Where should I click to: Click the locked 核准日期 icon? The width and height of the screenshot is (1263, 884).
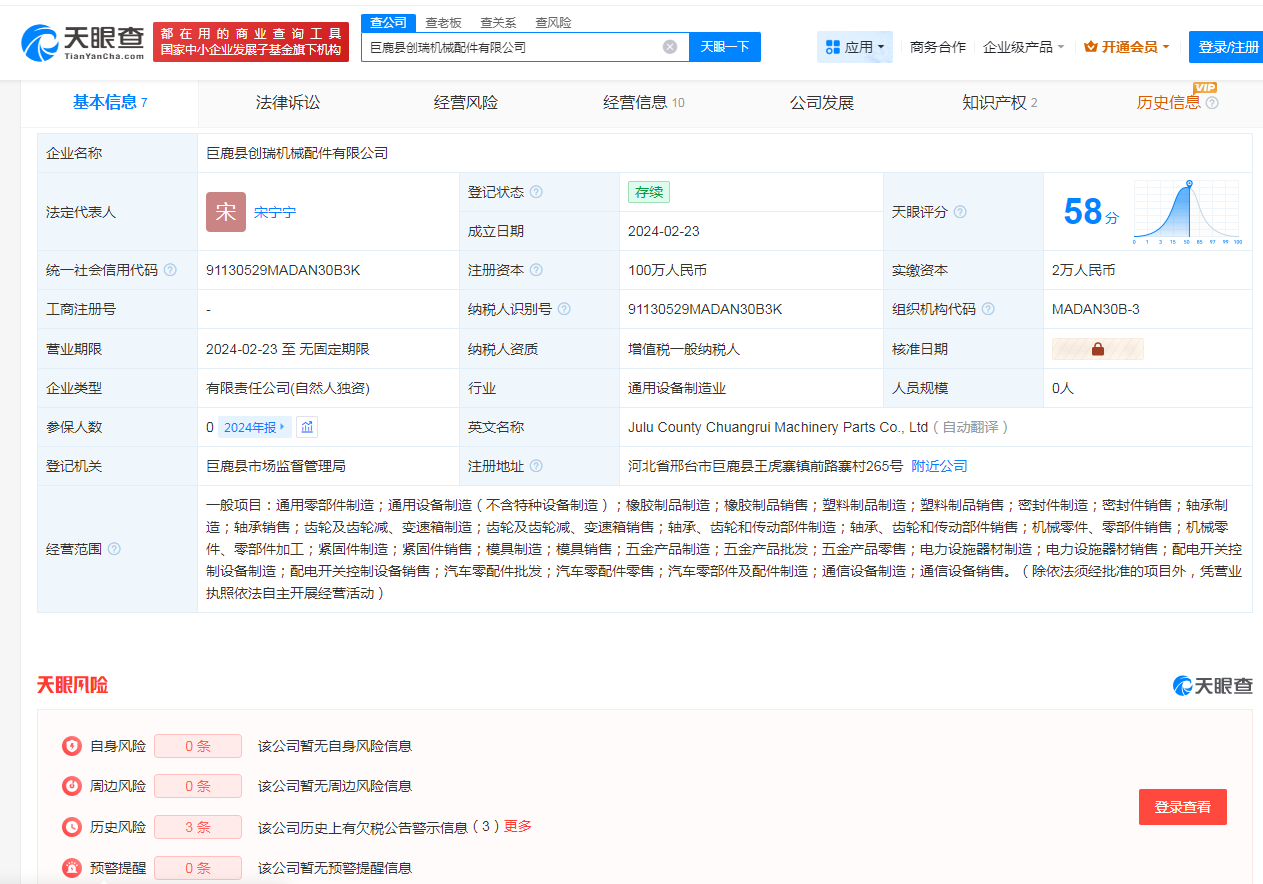(x=1097, y=349)
